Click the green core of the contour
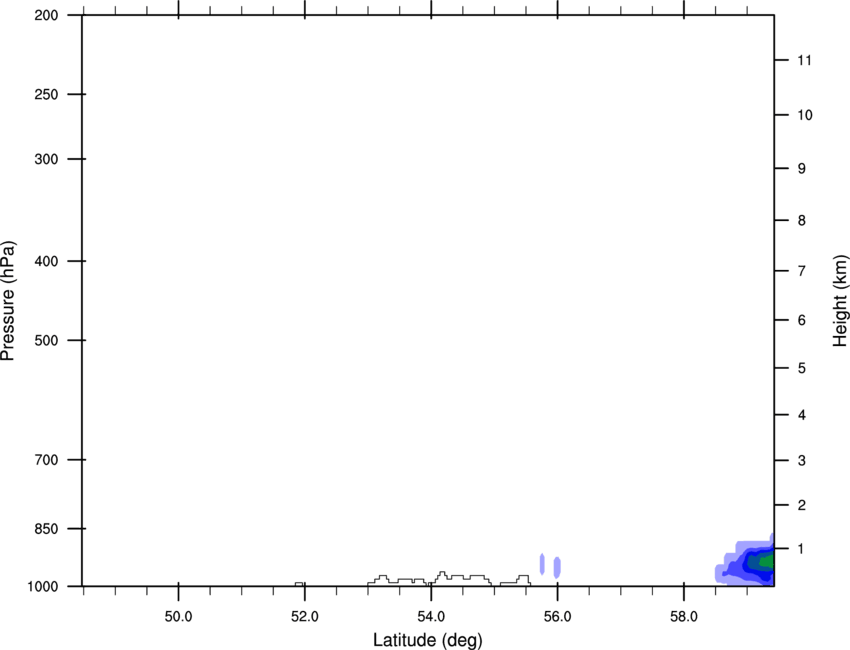Screen dimensions: 850x650 pyautogui.click(x=767, y=562)
